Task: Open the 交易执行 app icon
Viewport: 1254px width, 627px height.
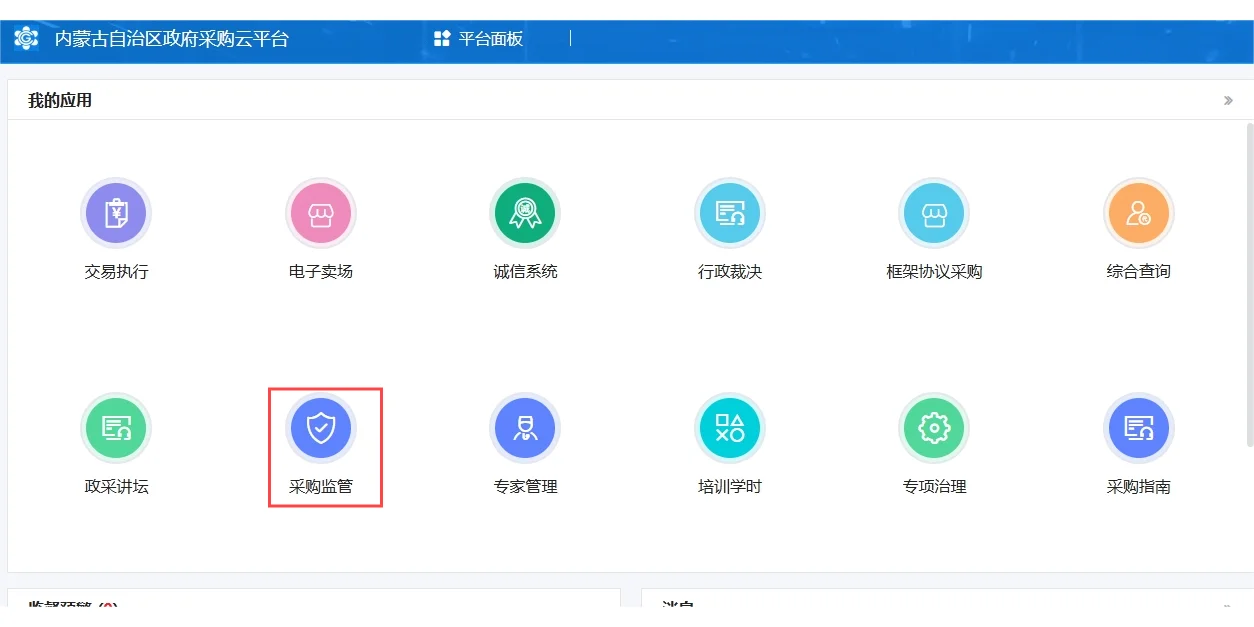Action: coord(116,213)
